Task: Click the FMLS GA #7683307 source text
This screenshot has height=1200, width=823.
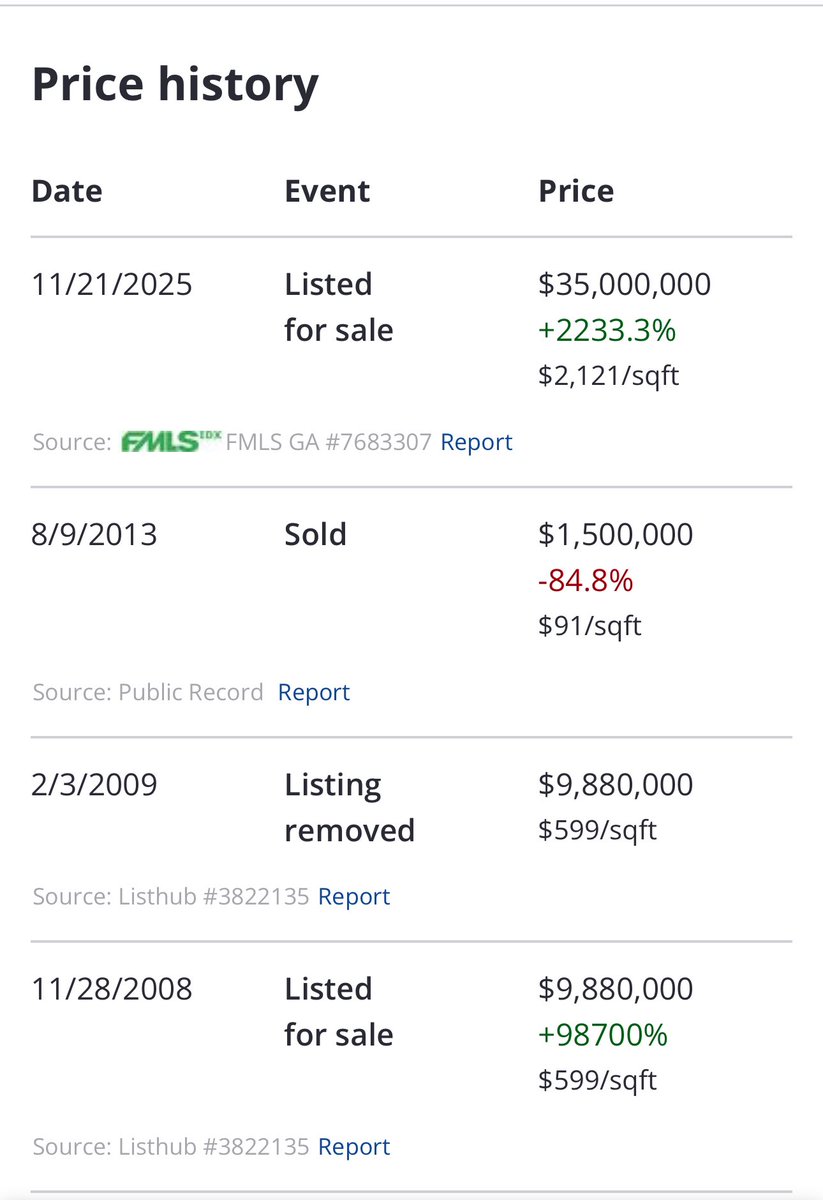Action: [x=329, y=442]
